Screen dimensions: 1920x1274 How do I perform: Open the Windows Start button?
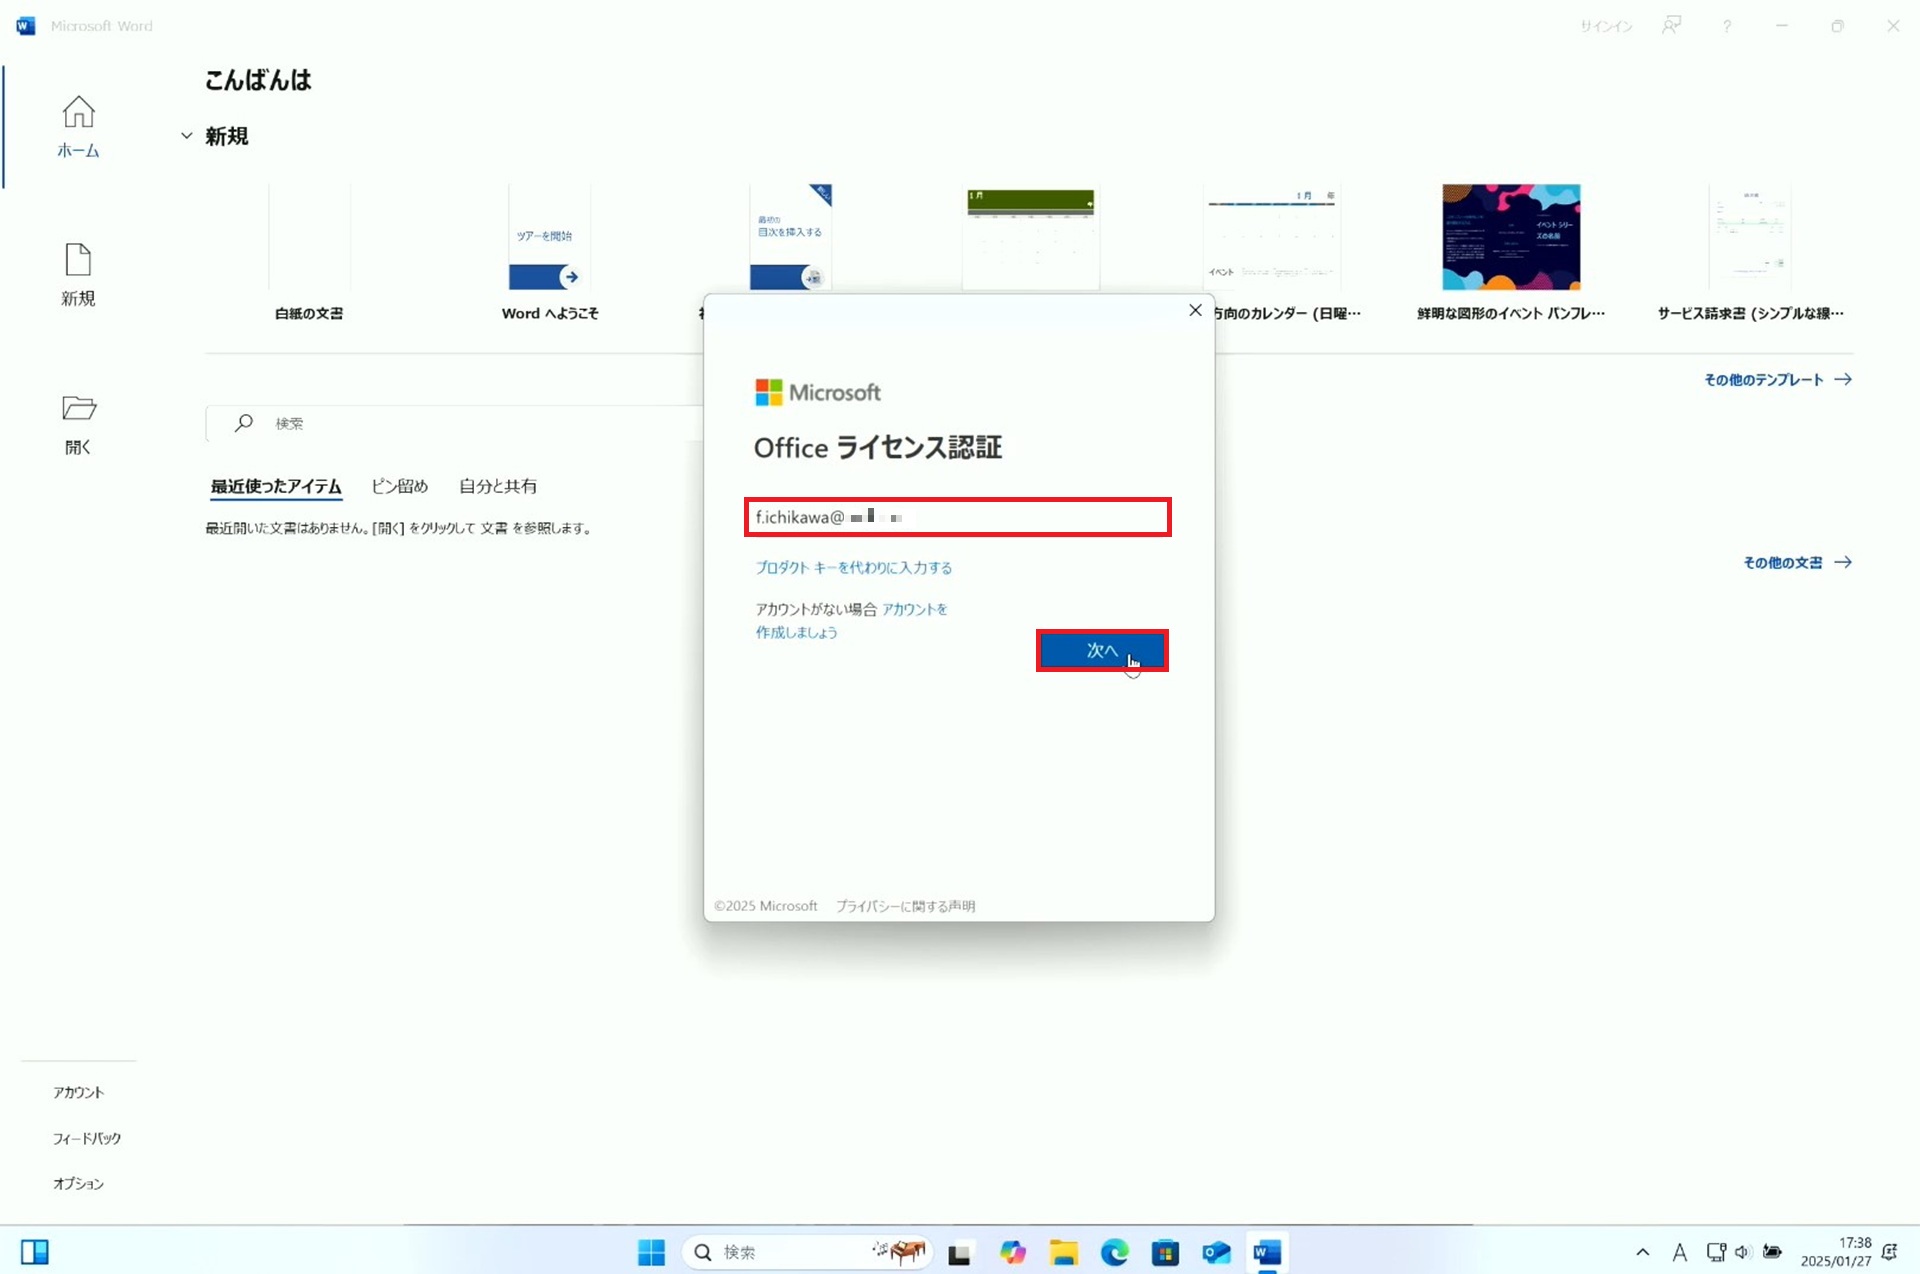[651, 1252]
